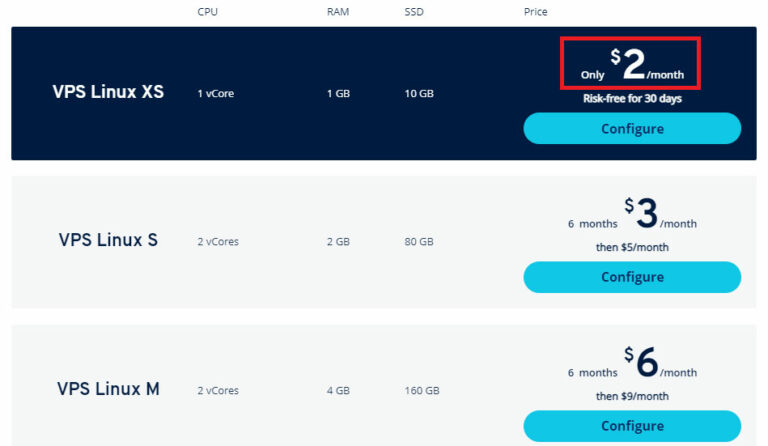Select the VPS Linux XS plan name
Image resolution: width=768 pixels, height=446 pixels.
click(x=108, y=92)
